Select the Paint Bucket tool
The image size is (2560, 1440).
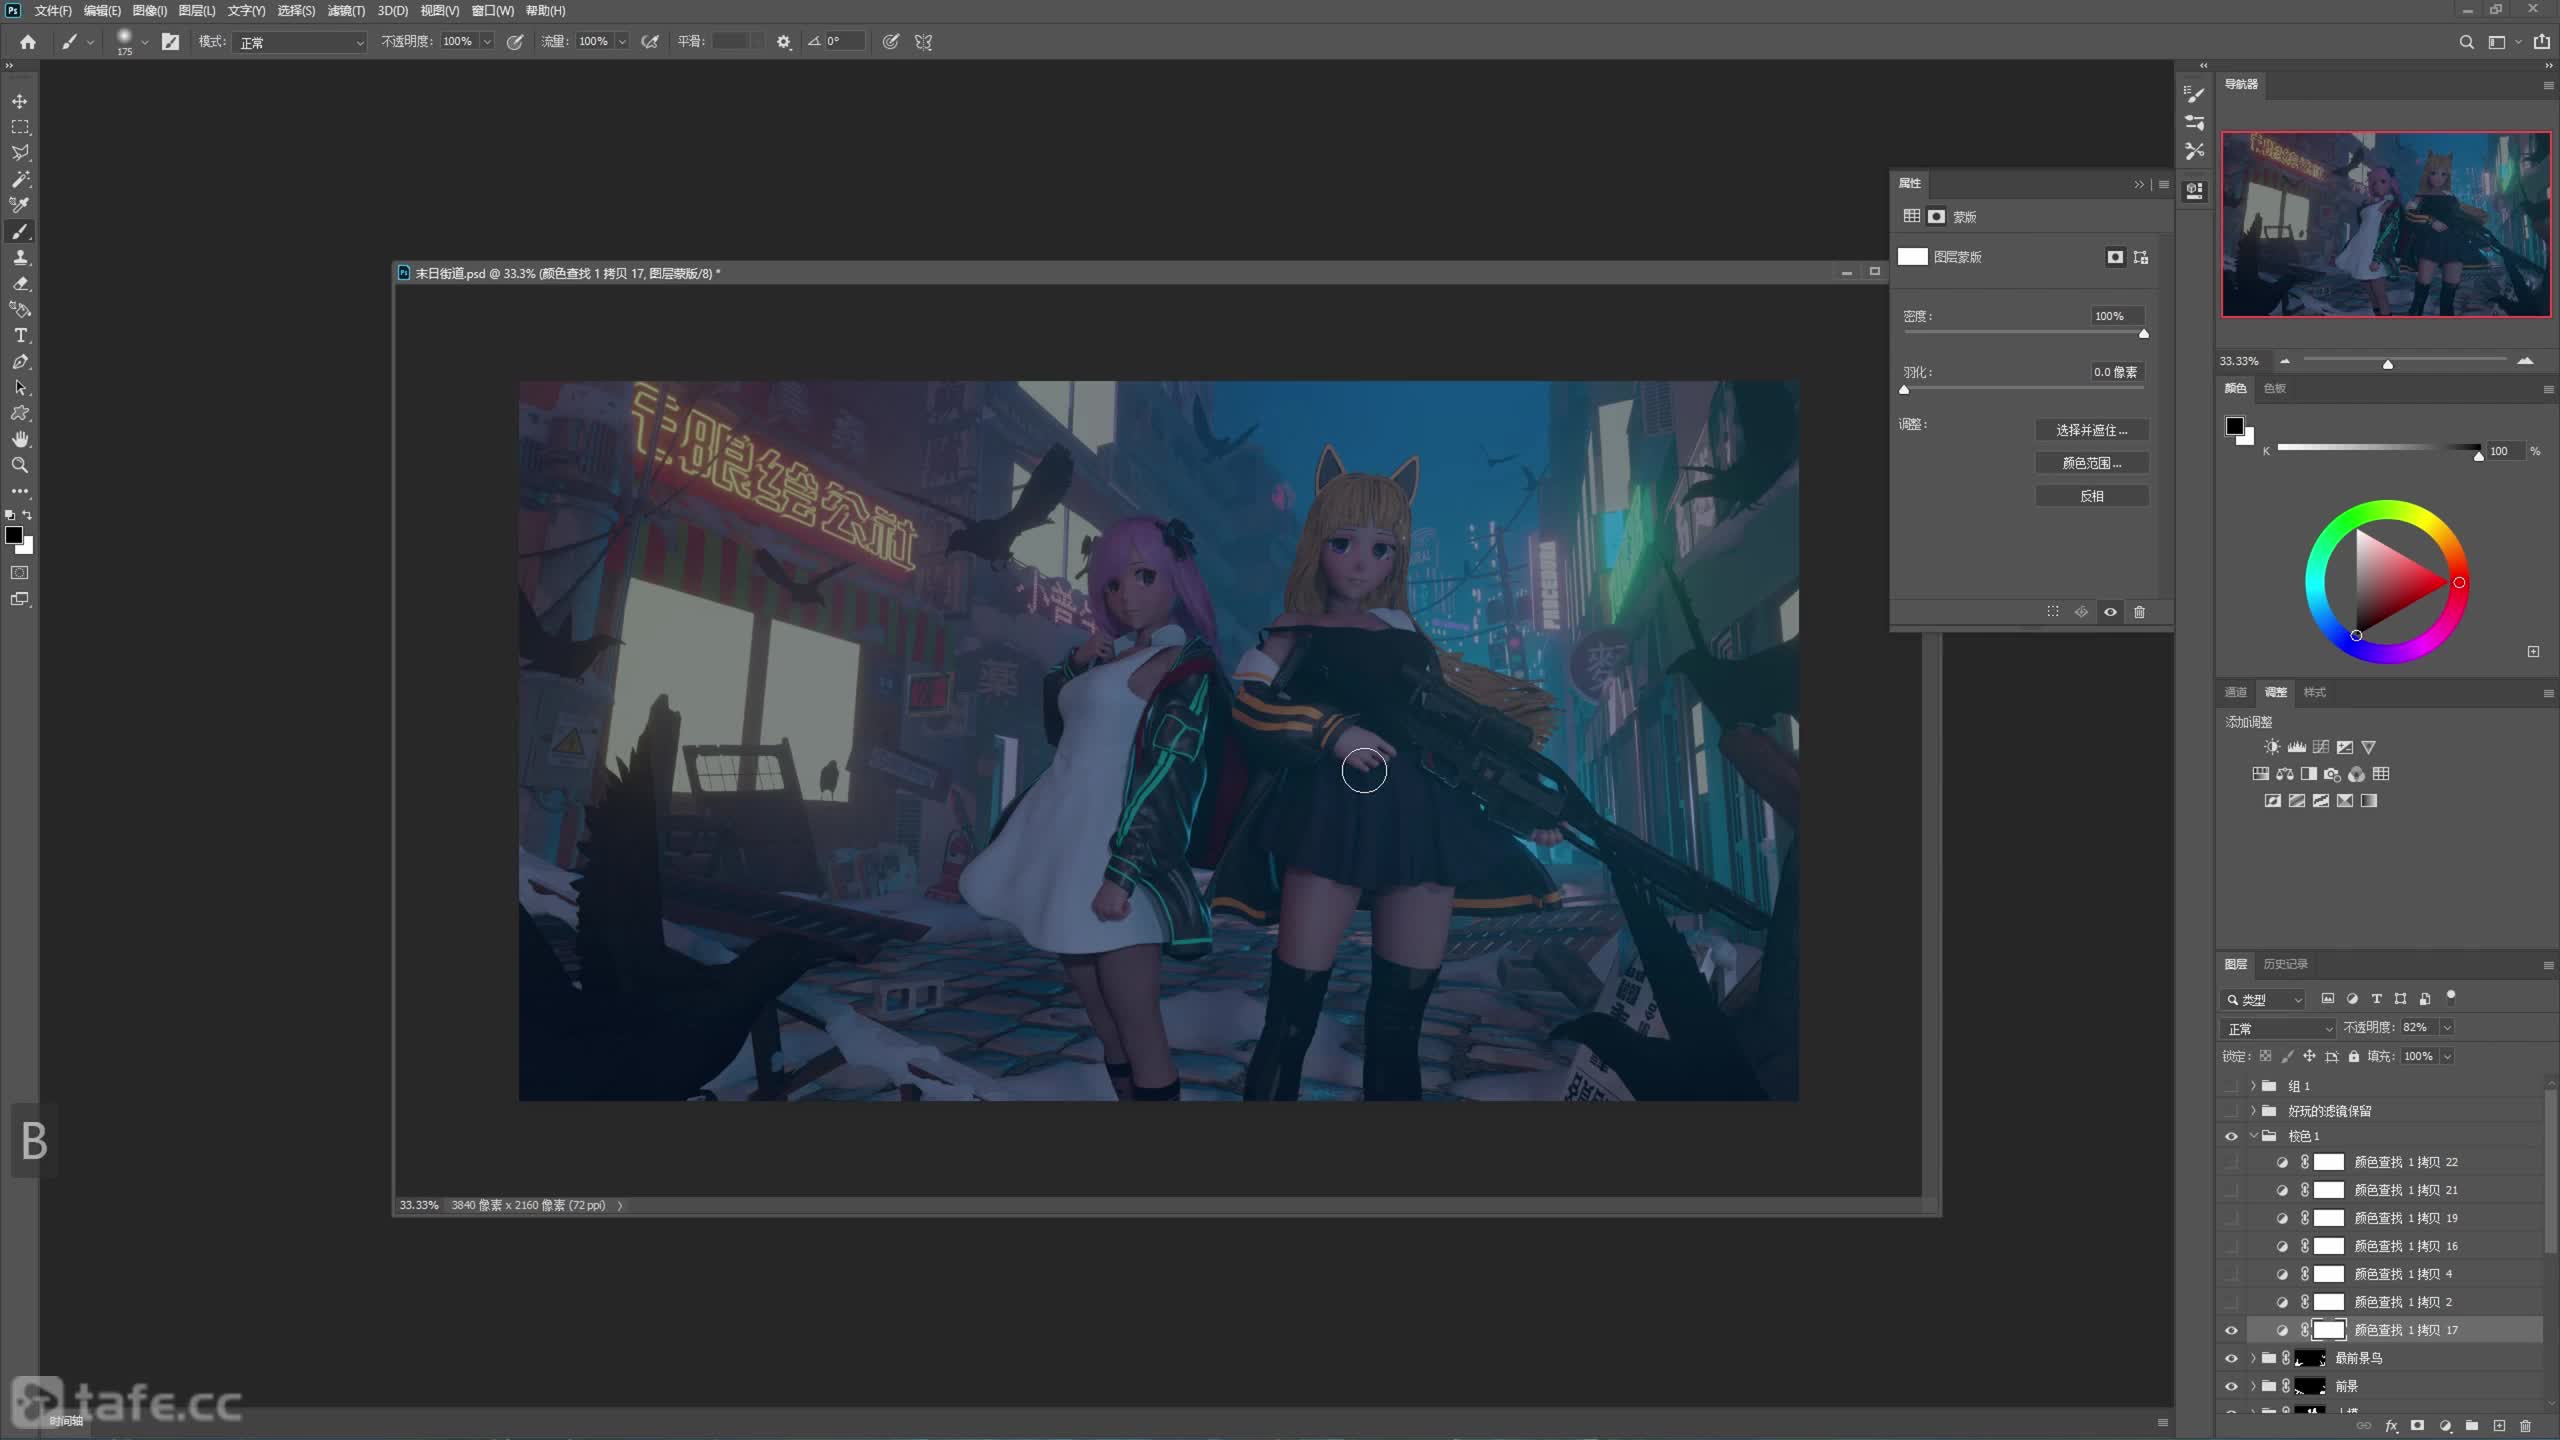tap(20, 309)
